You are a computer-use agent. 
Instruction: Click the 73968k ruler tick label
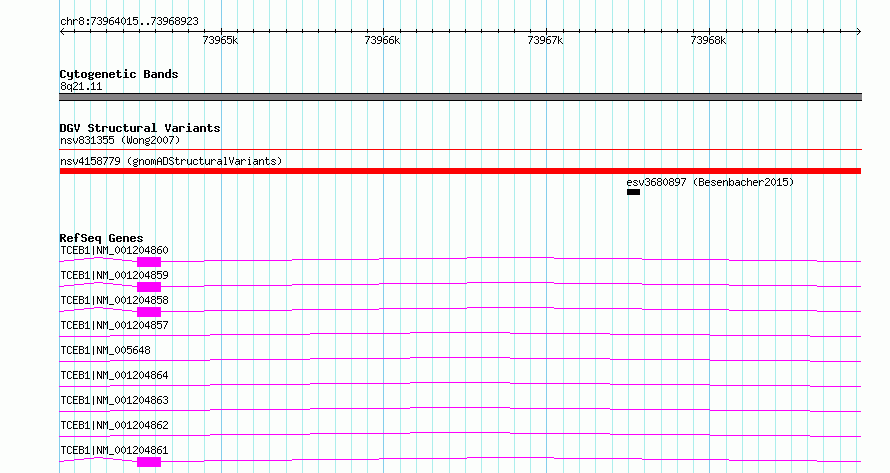(708, 40)
